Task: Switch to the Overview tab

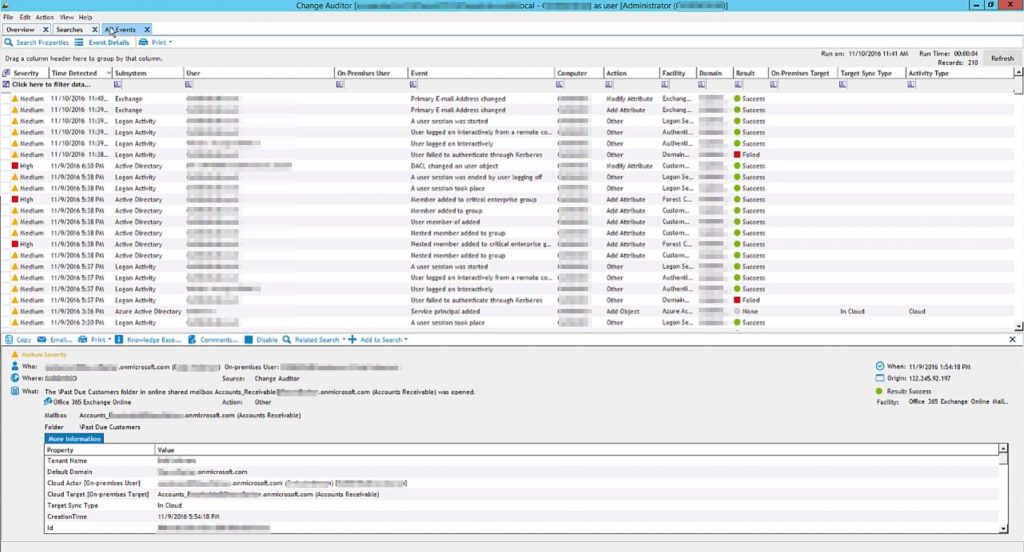Action: (x=20, y=30)
